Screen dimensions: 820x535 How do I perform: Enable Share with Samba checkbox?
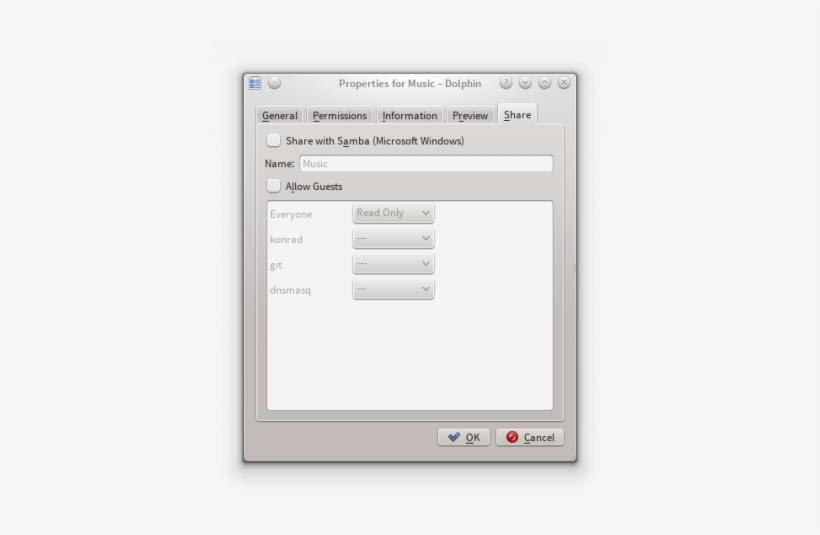point(274,140)
